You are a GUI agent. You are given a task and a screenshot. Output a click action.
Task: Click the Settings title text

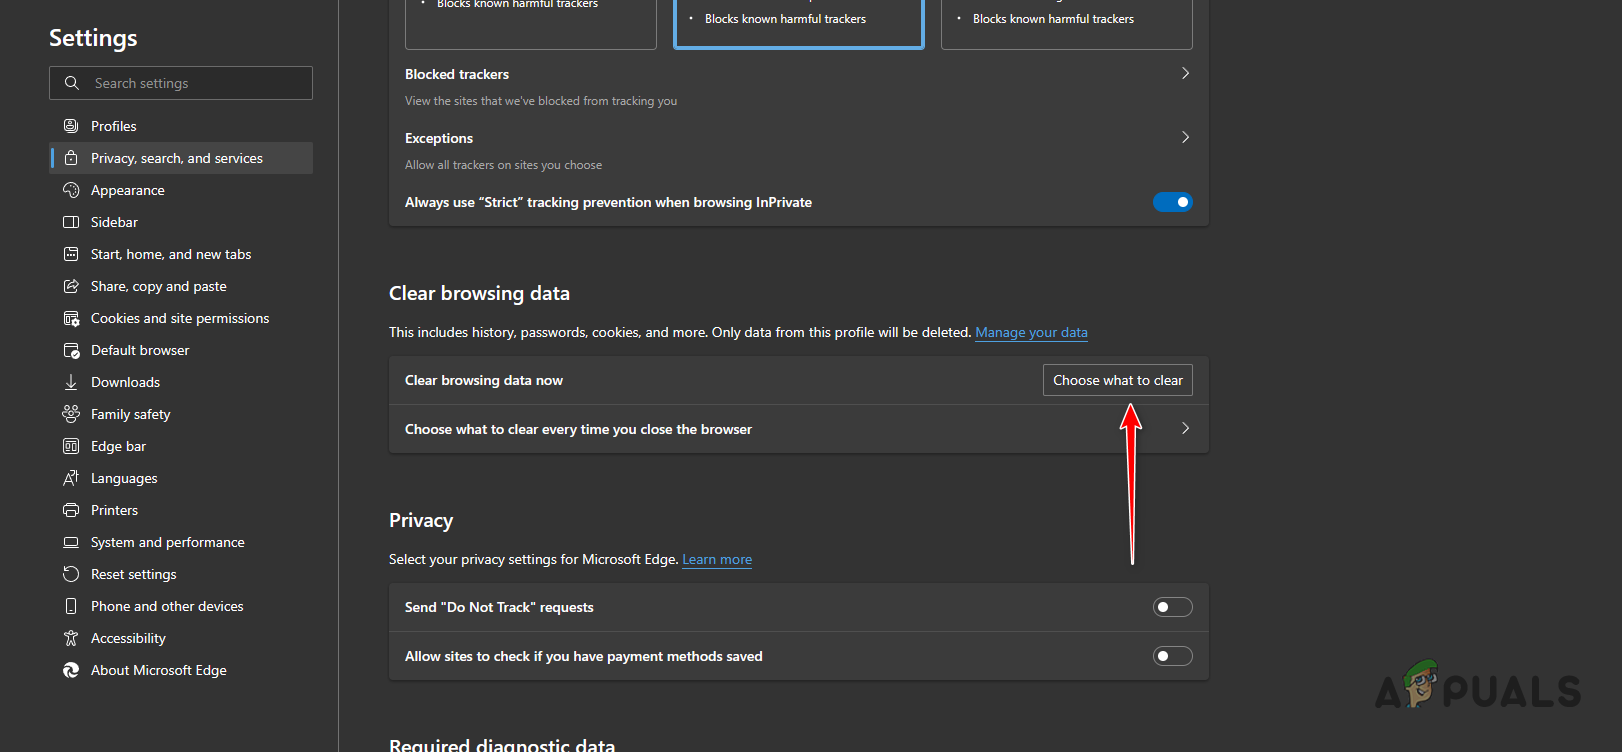[93, 38]
